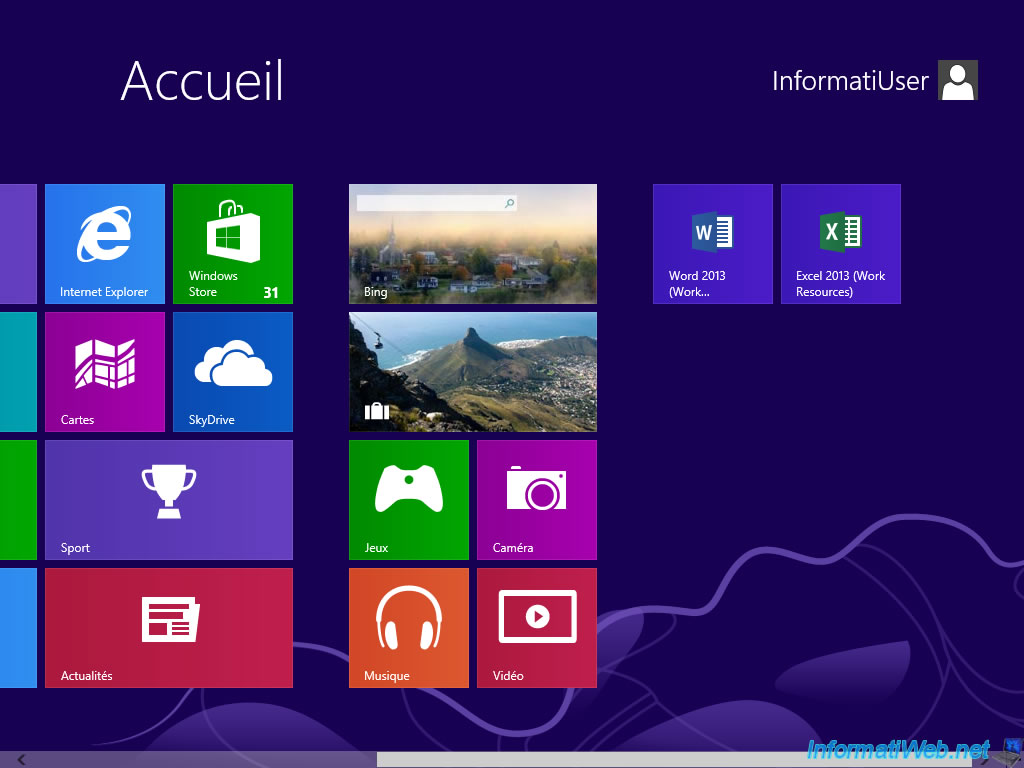Open the Caméra tile
Viewport: 1024px width, 768px height.
click(537, 500)
